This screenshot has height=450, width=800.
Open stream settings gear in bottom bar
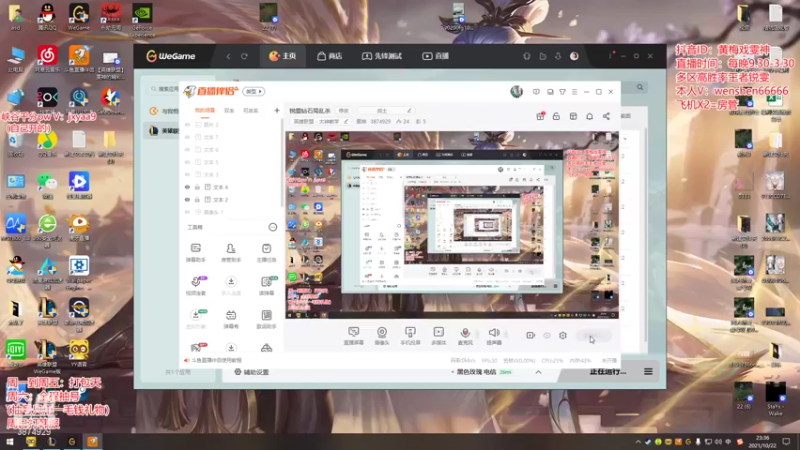(563, 335)
